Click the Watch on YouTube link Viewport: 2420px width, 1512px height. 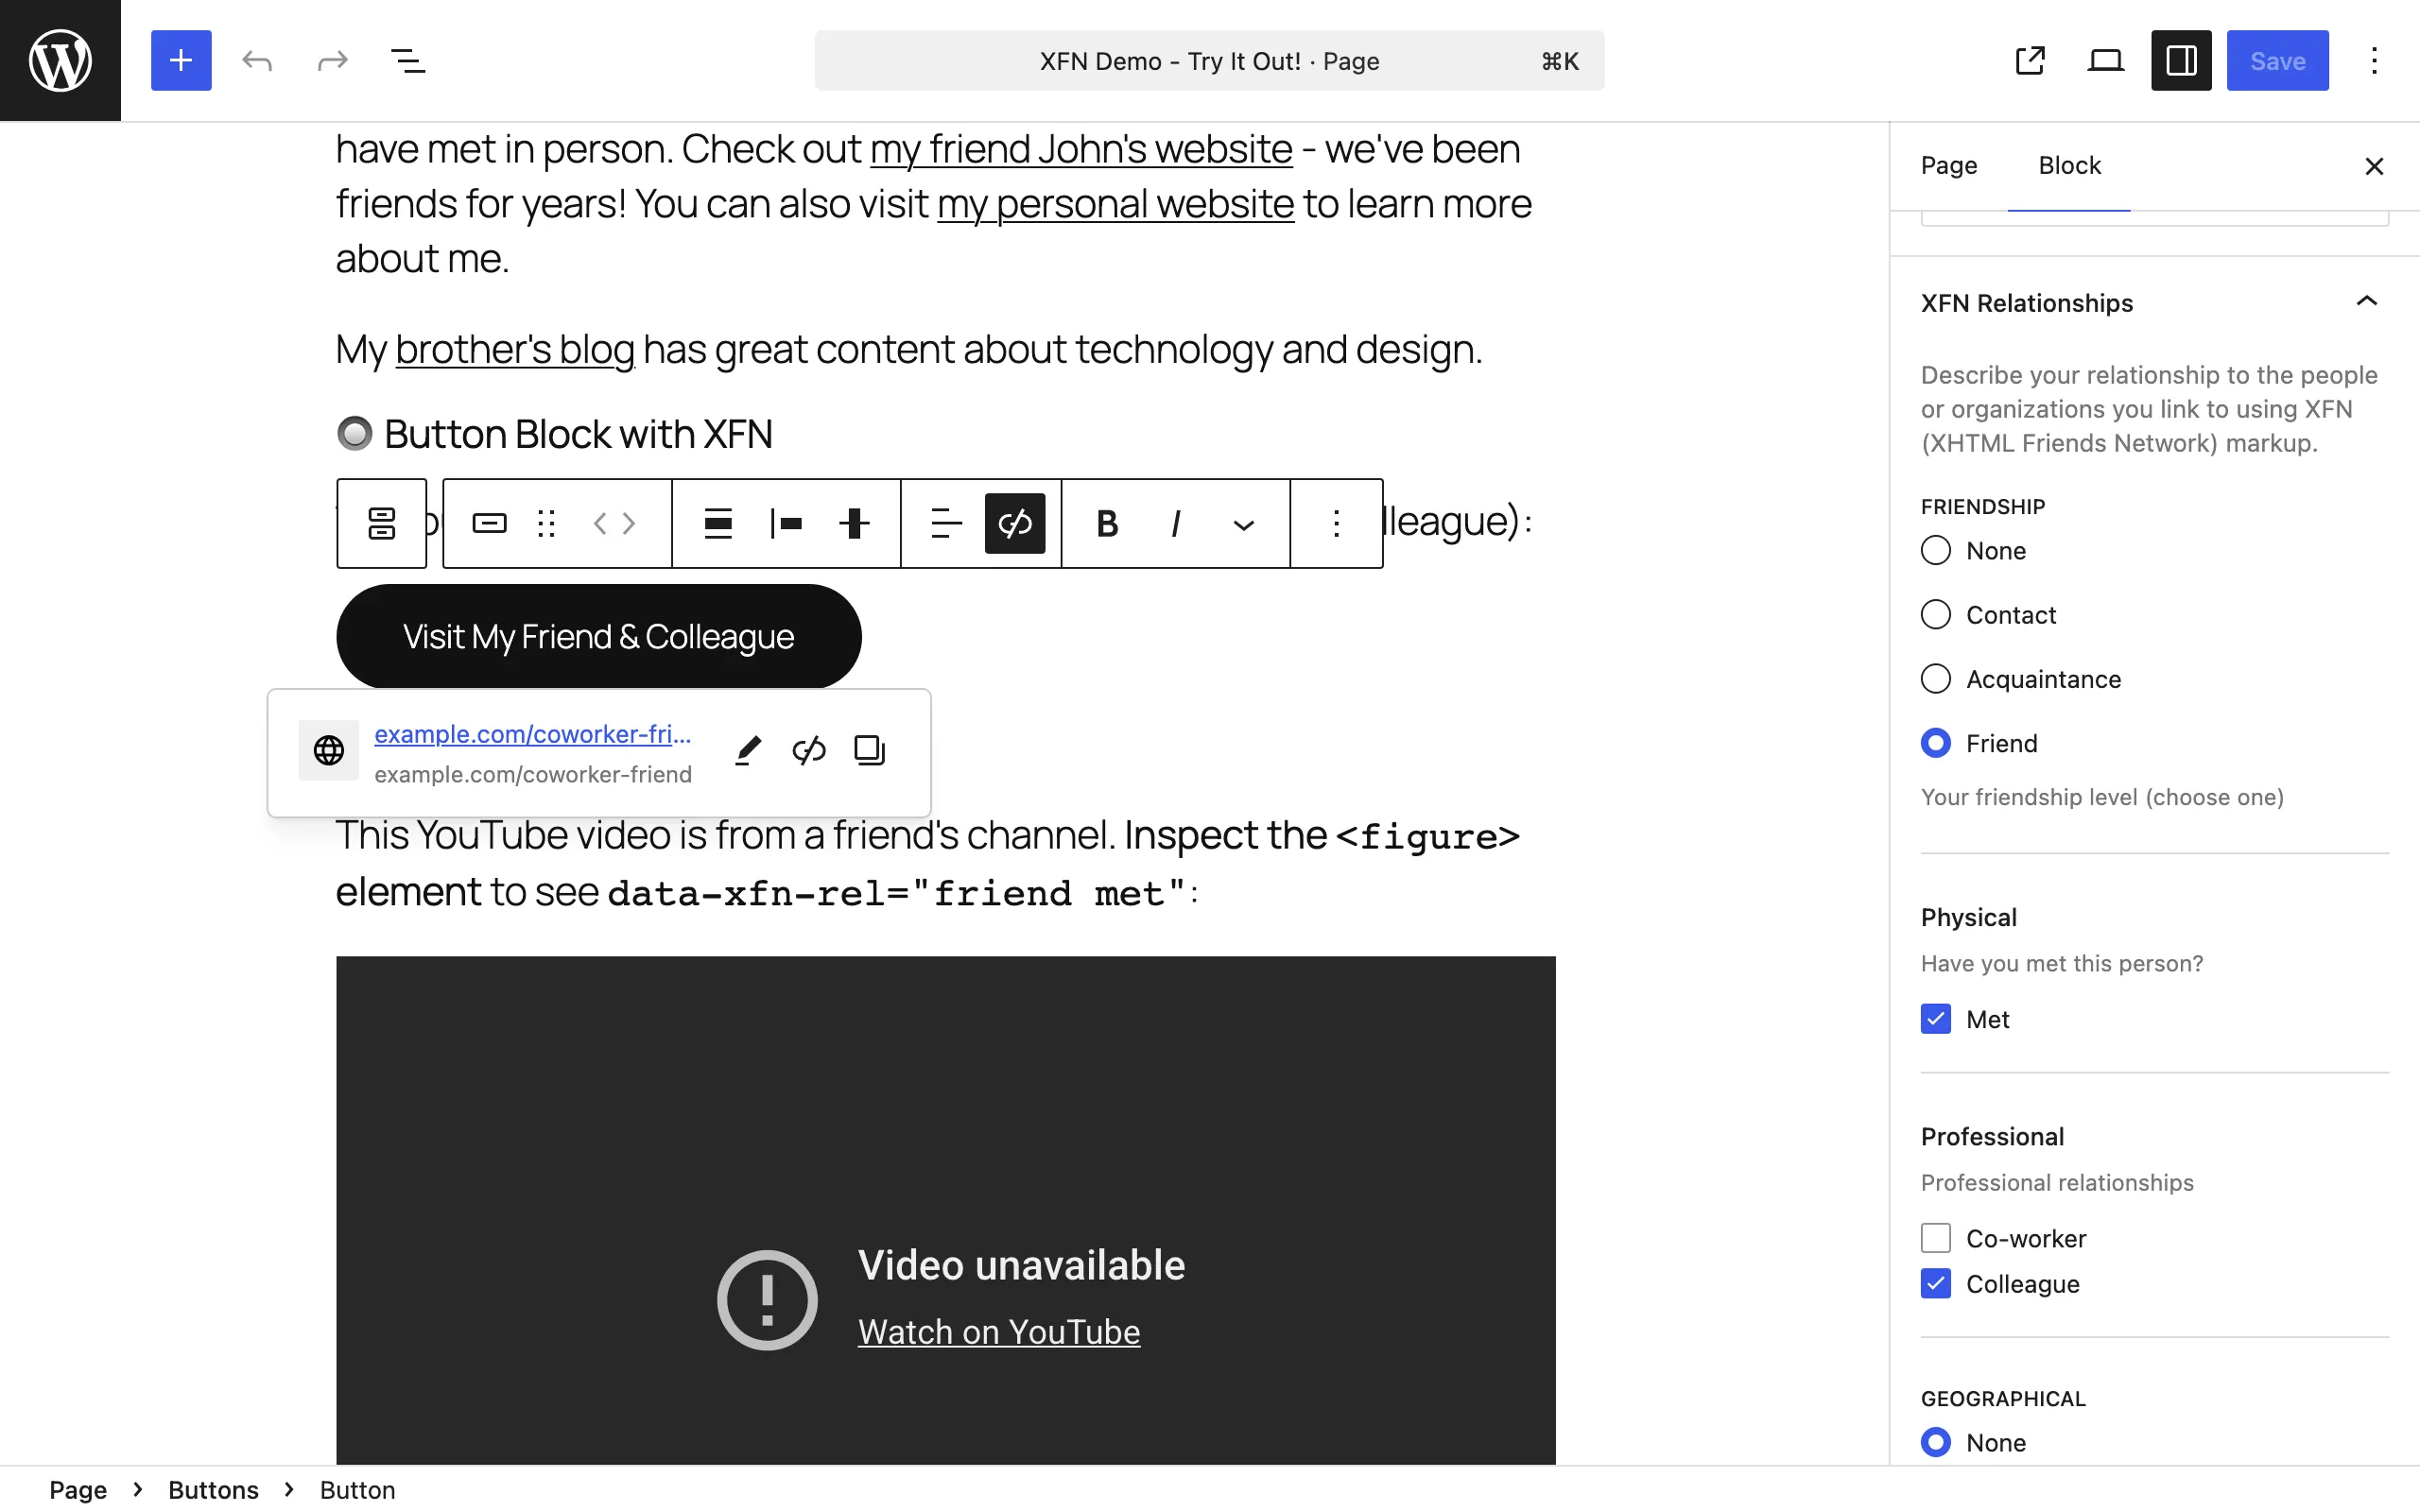pyautogui.click(x=999, y=1332)
